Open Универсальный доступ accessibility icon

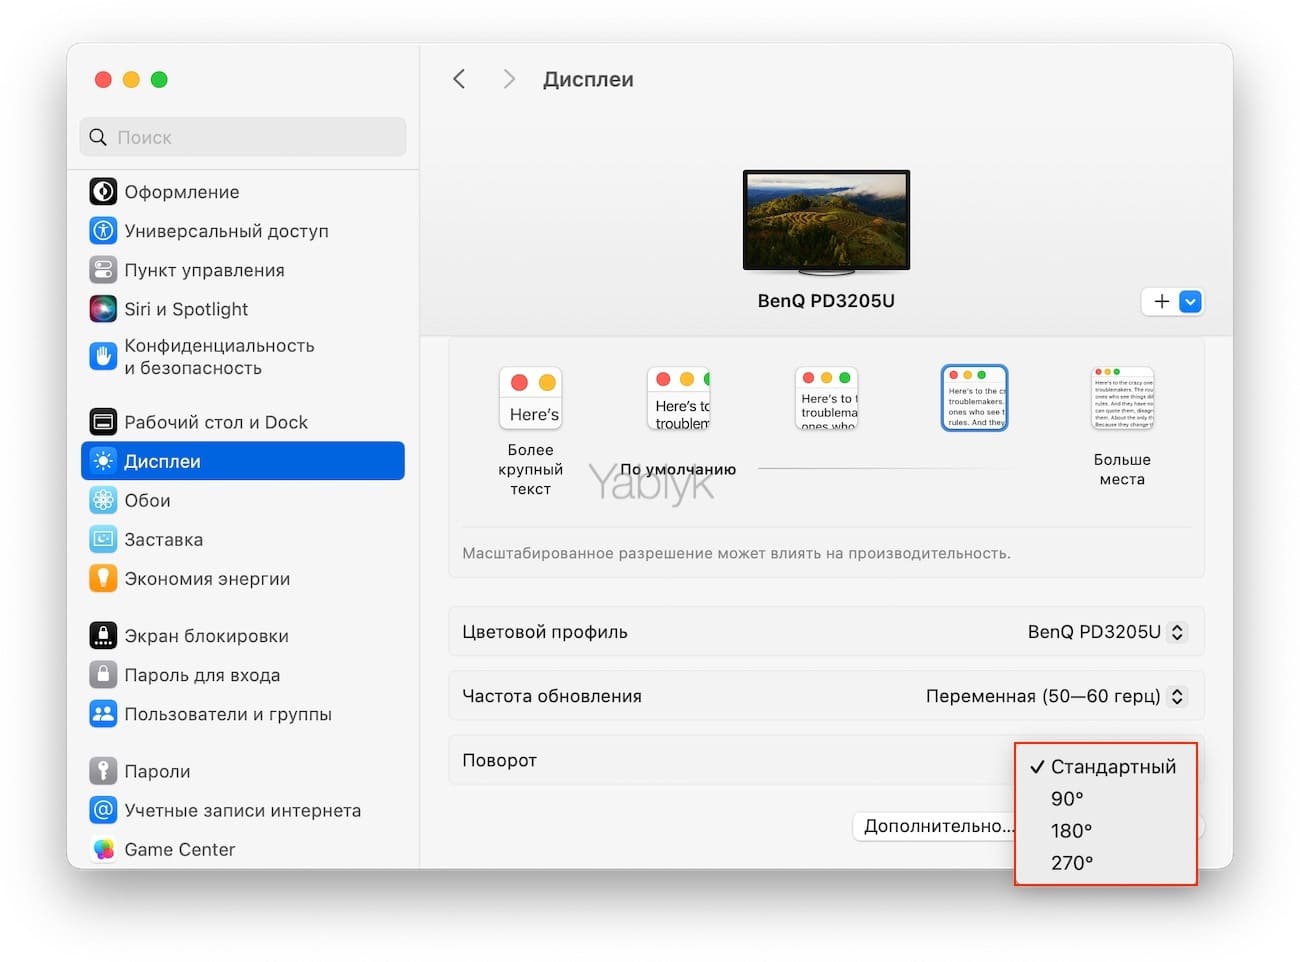point(103,231)
